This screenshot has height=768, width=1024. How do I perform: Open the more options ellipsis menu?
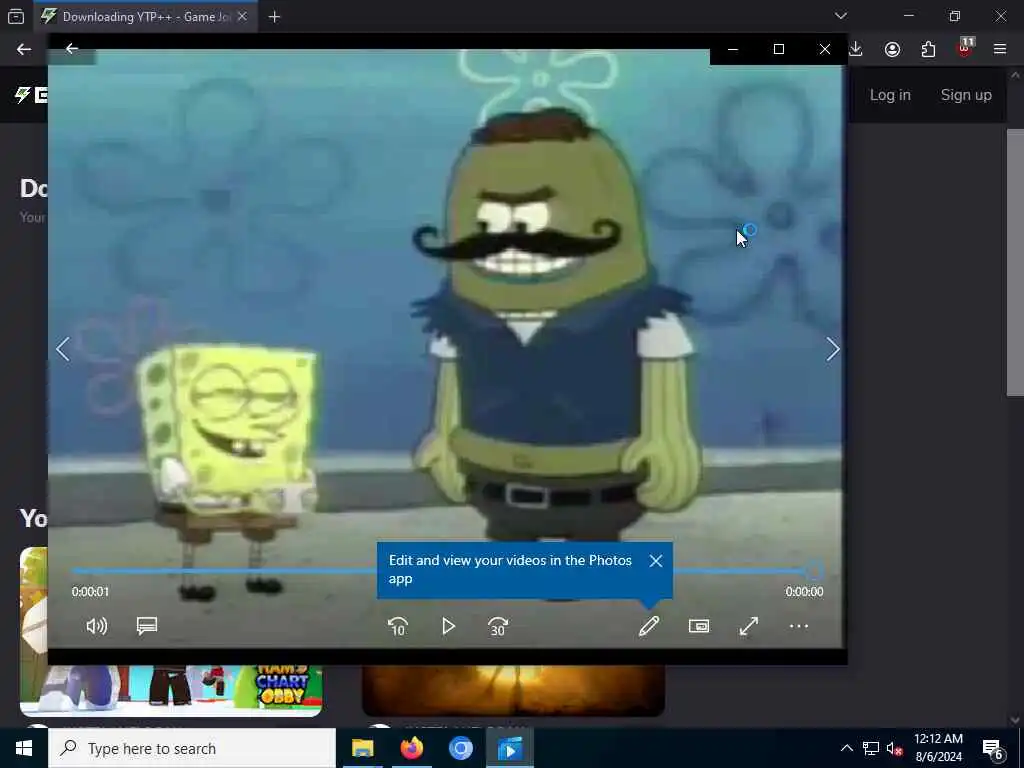(x=799, y=626)
